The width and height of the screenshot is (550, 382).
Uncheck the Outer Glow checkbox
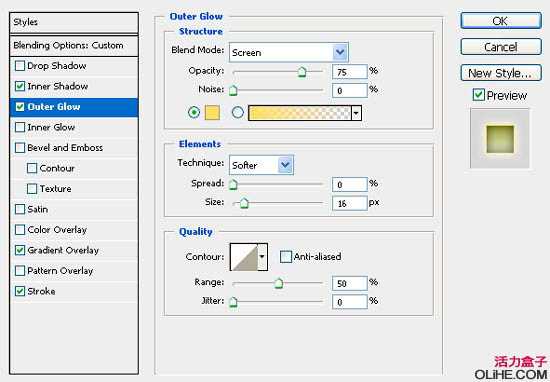(20, 107)
